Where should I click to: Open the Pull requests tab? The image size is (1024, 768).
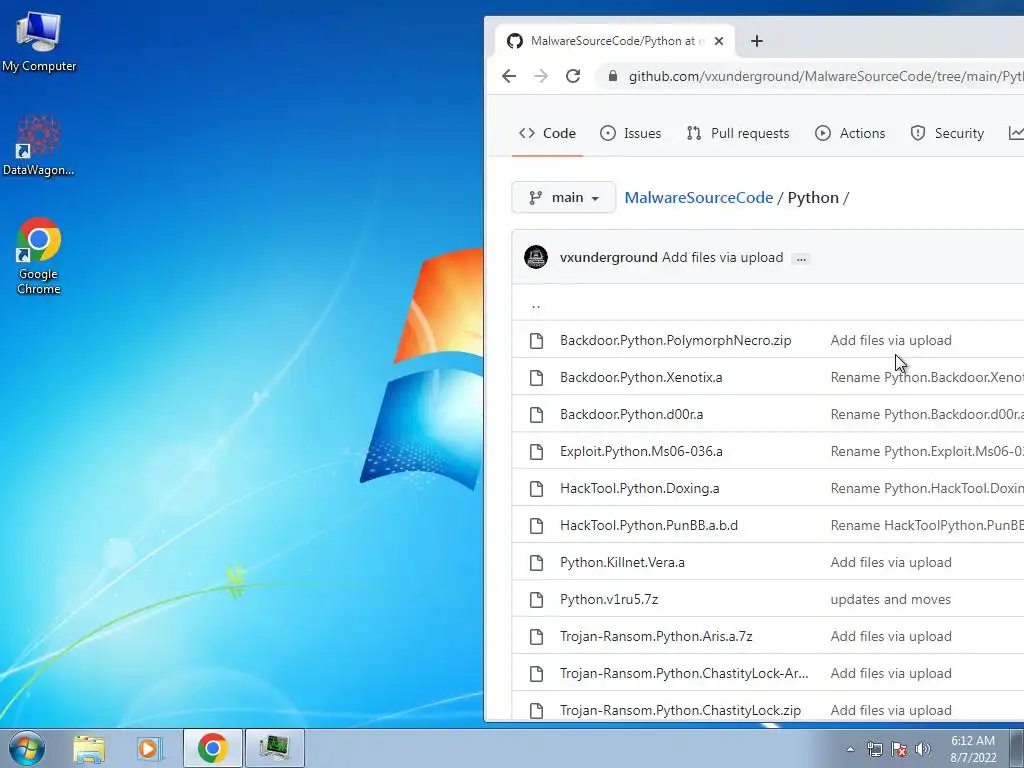(x=737, y=133)
